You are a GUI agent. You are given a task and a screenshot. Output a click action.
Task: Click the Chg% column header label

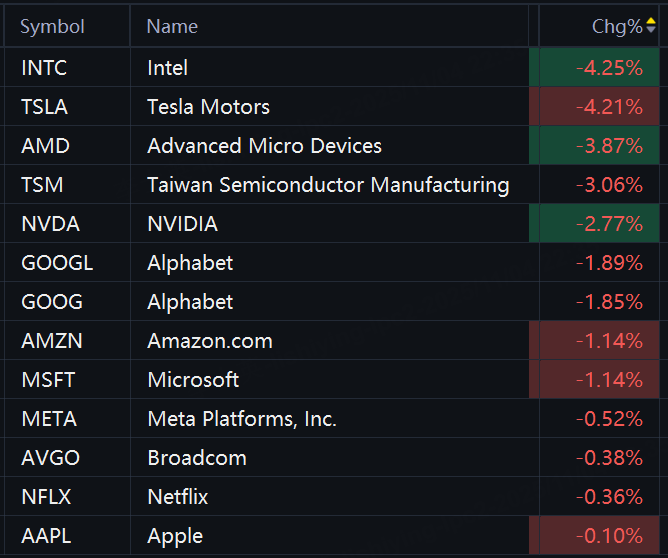click(616, 27)
